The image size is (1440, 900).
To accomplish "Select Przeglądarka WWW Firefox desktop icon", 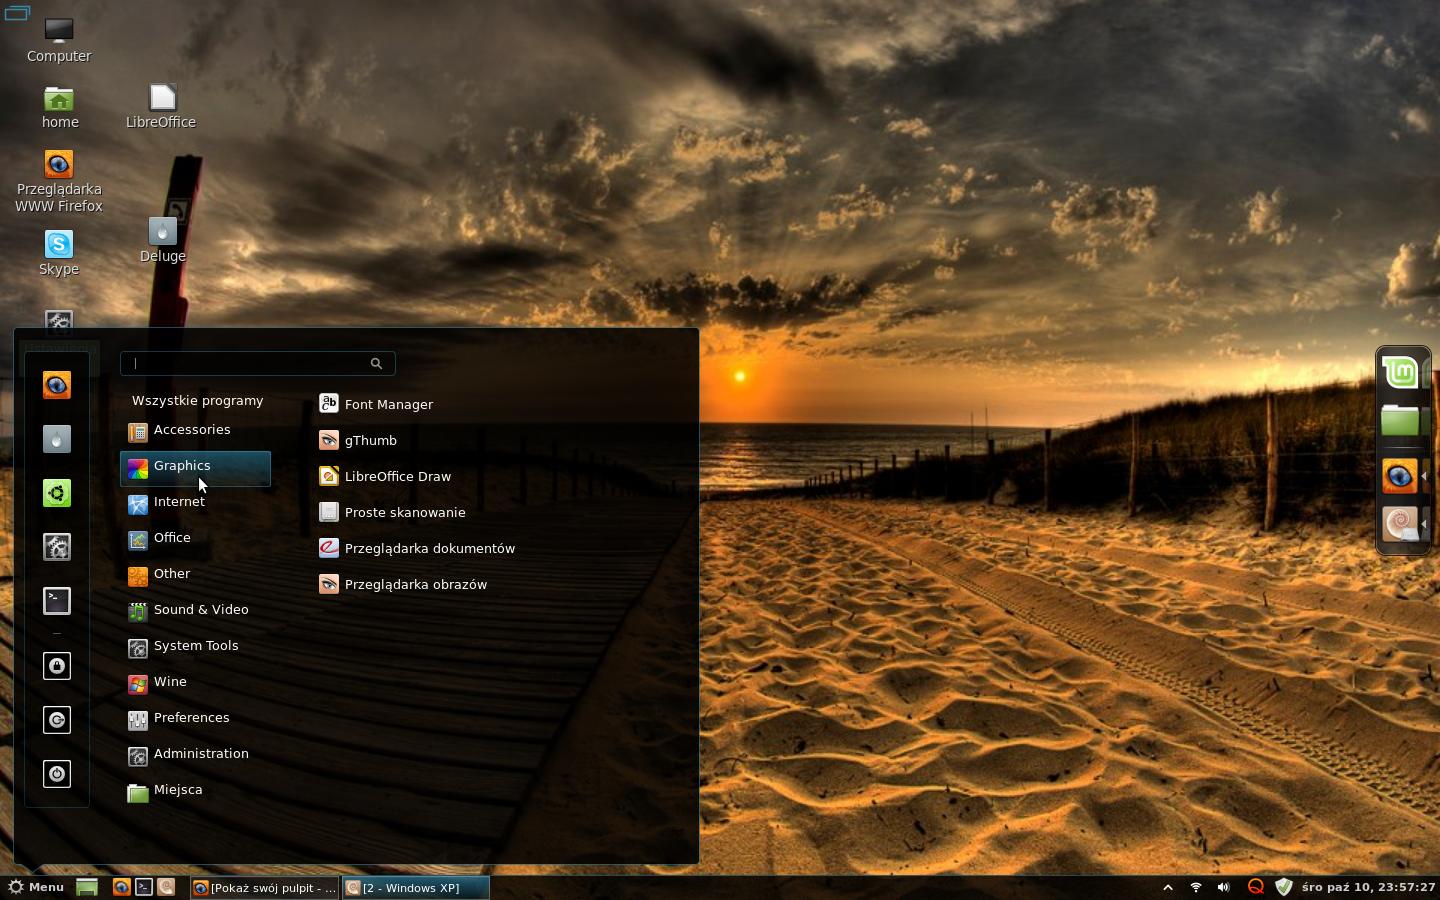I will coord(59,181).
